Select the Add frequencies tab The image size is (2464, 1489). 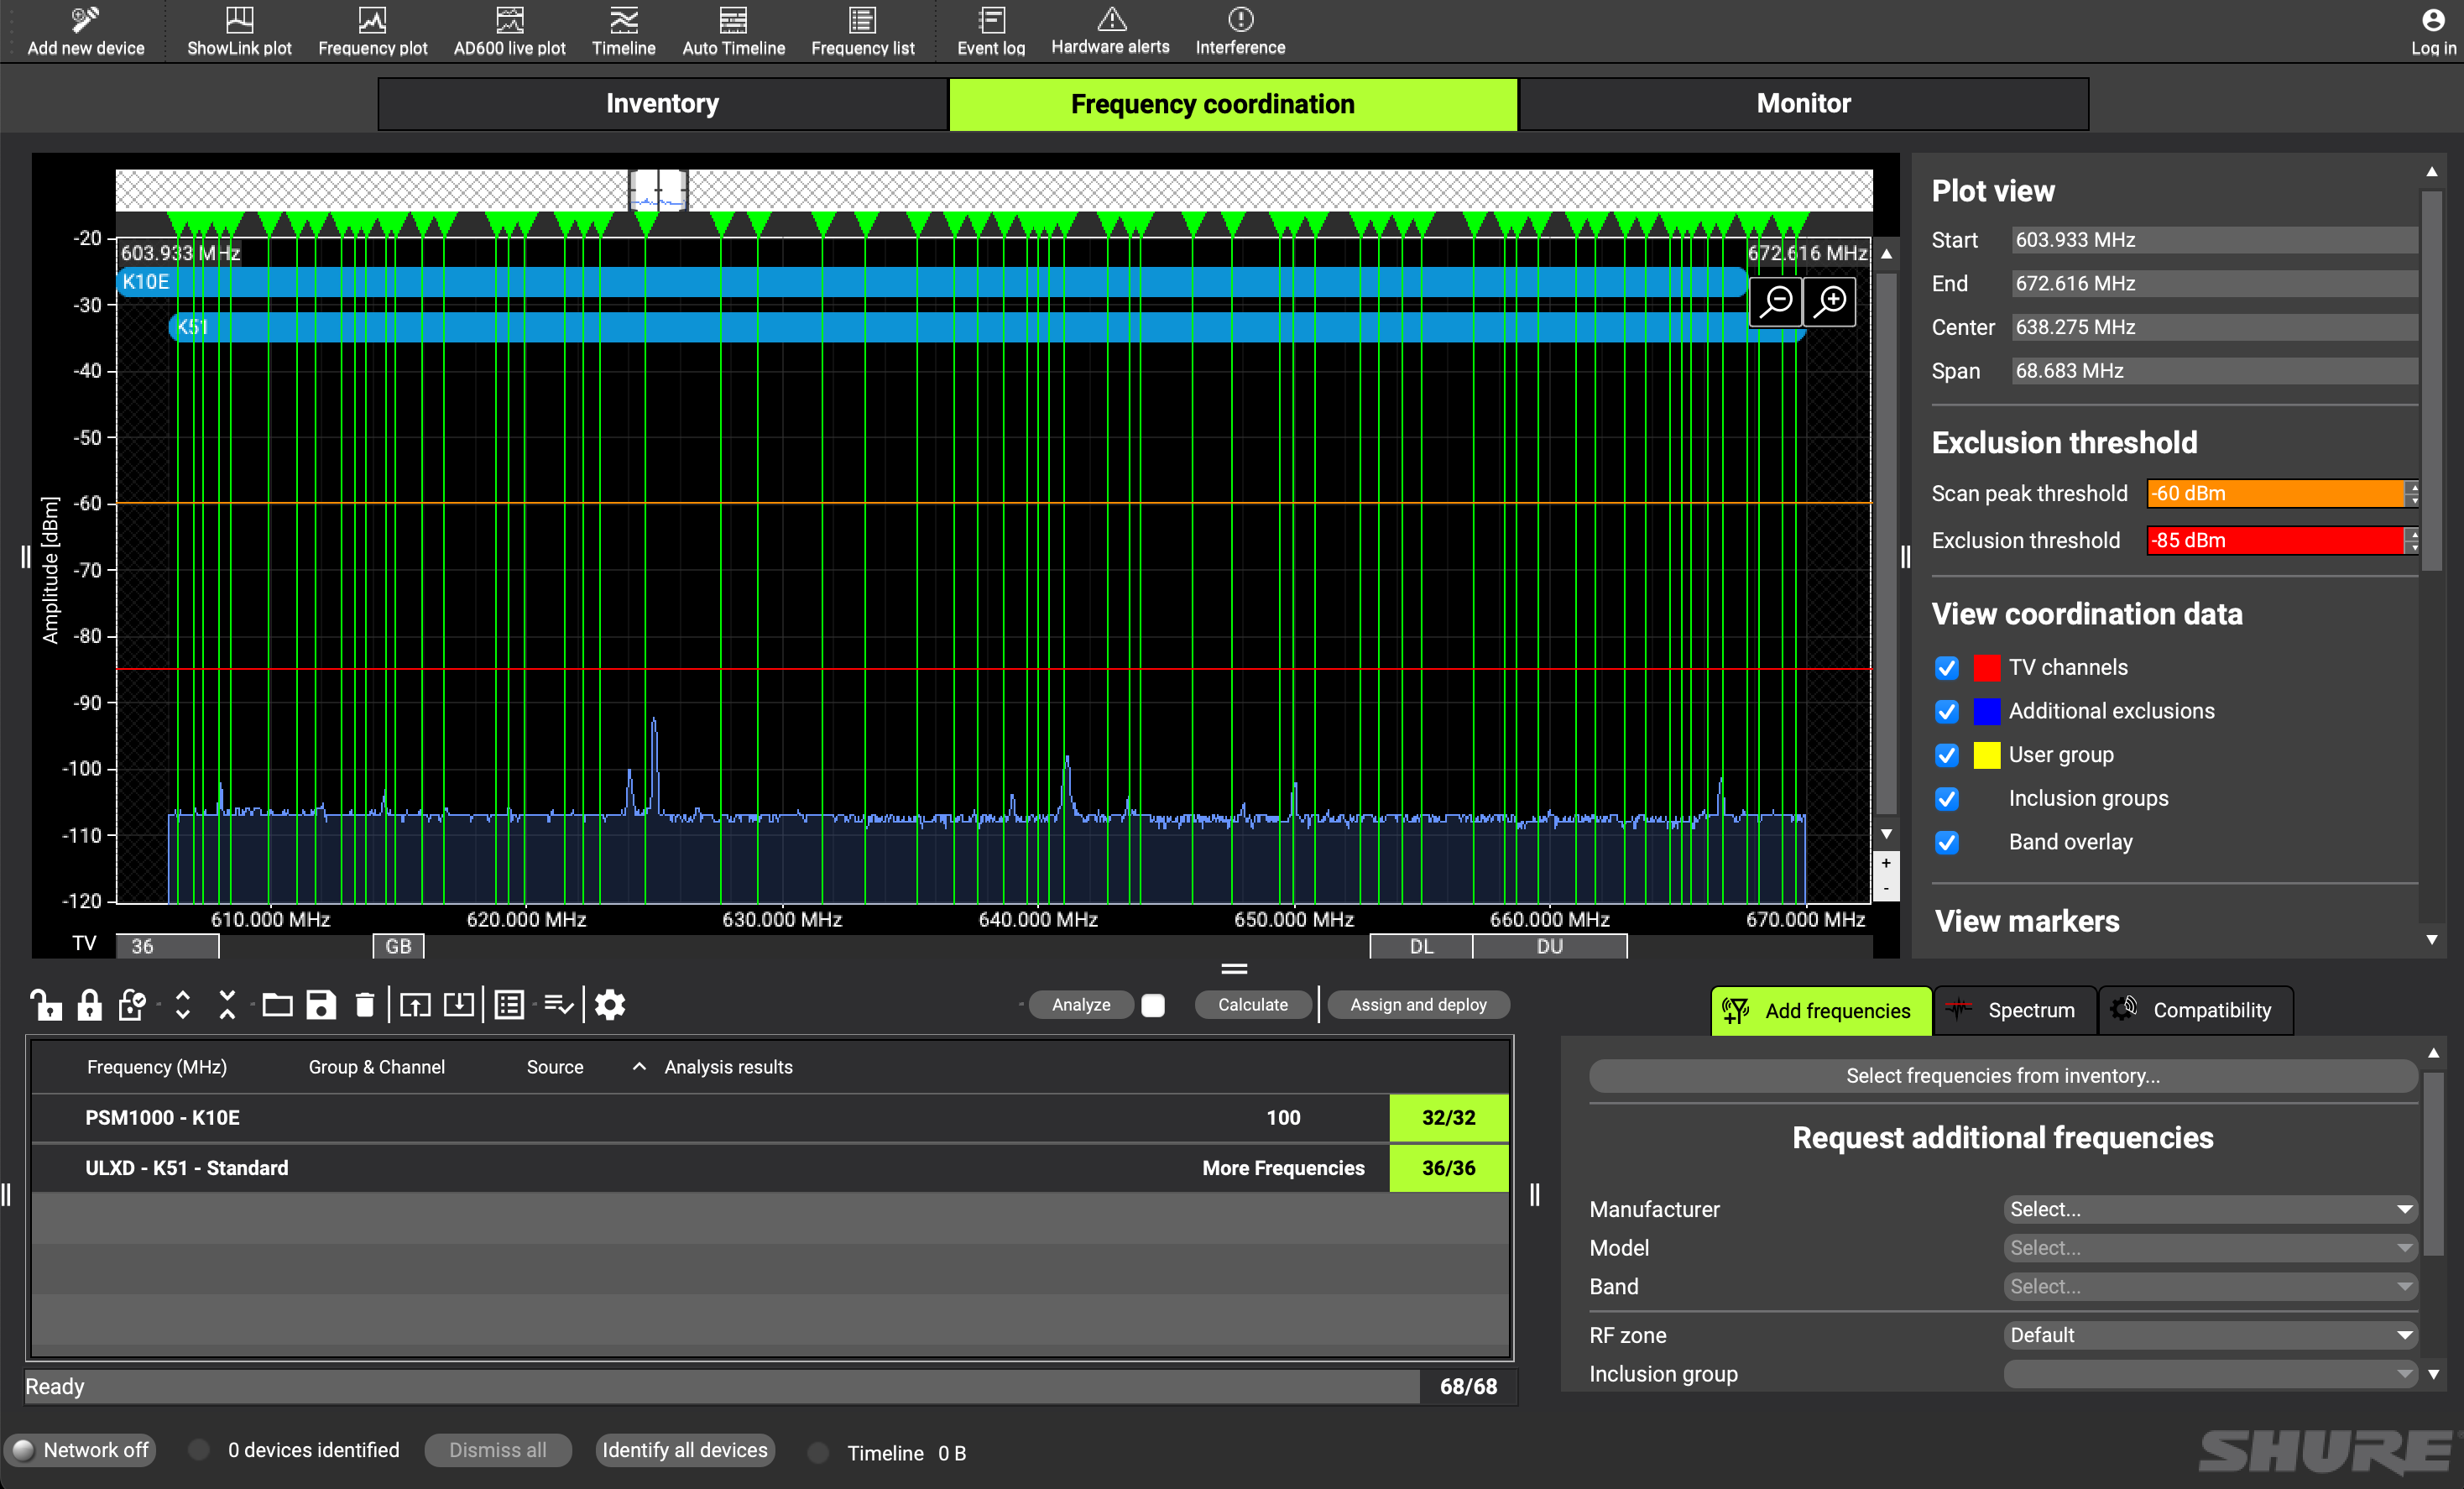click(x=1820, y=1010)
